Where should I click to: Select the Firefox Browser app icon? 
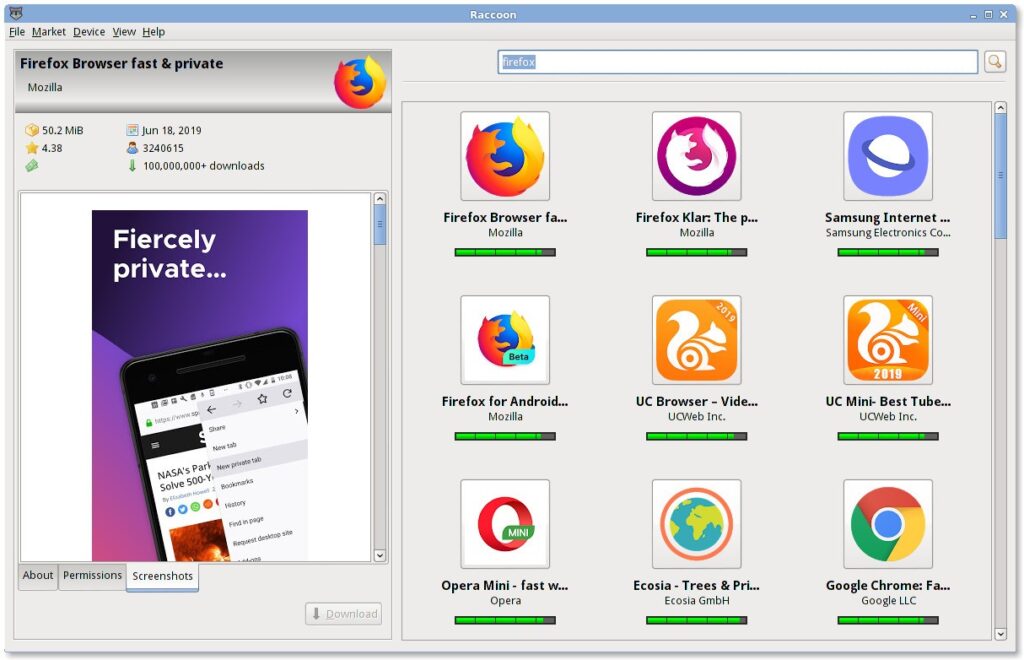[x=505, y=156]
